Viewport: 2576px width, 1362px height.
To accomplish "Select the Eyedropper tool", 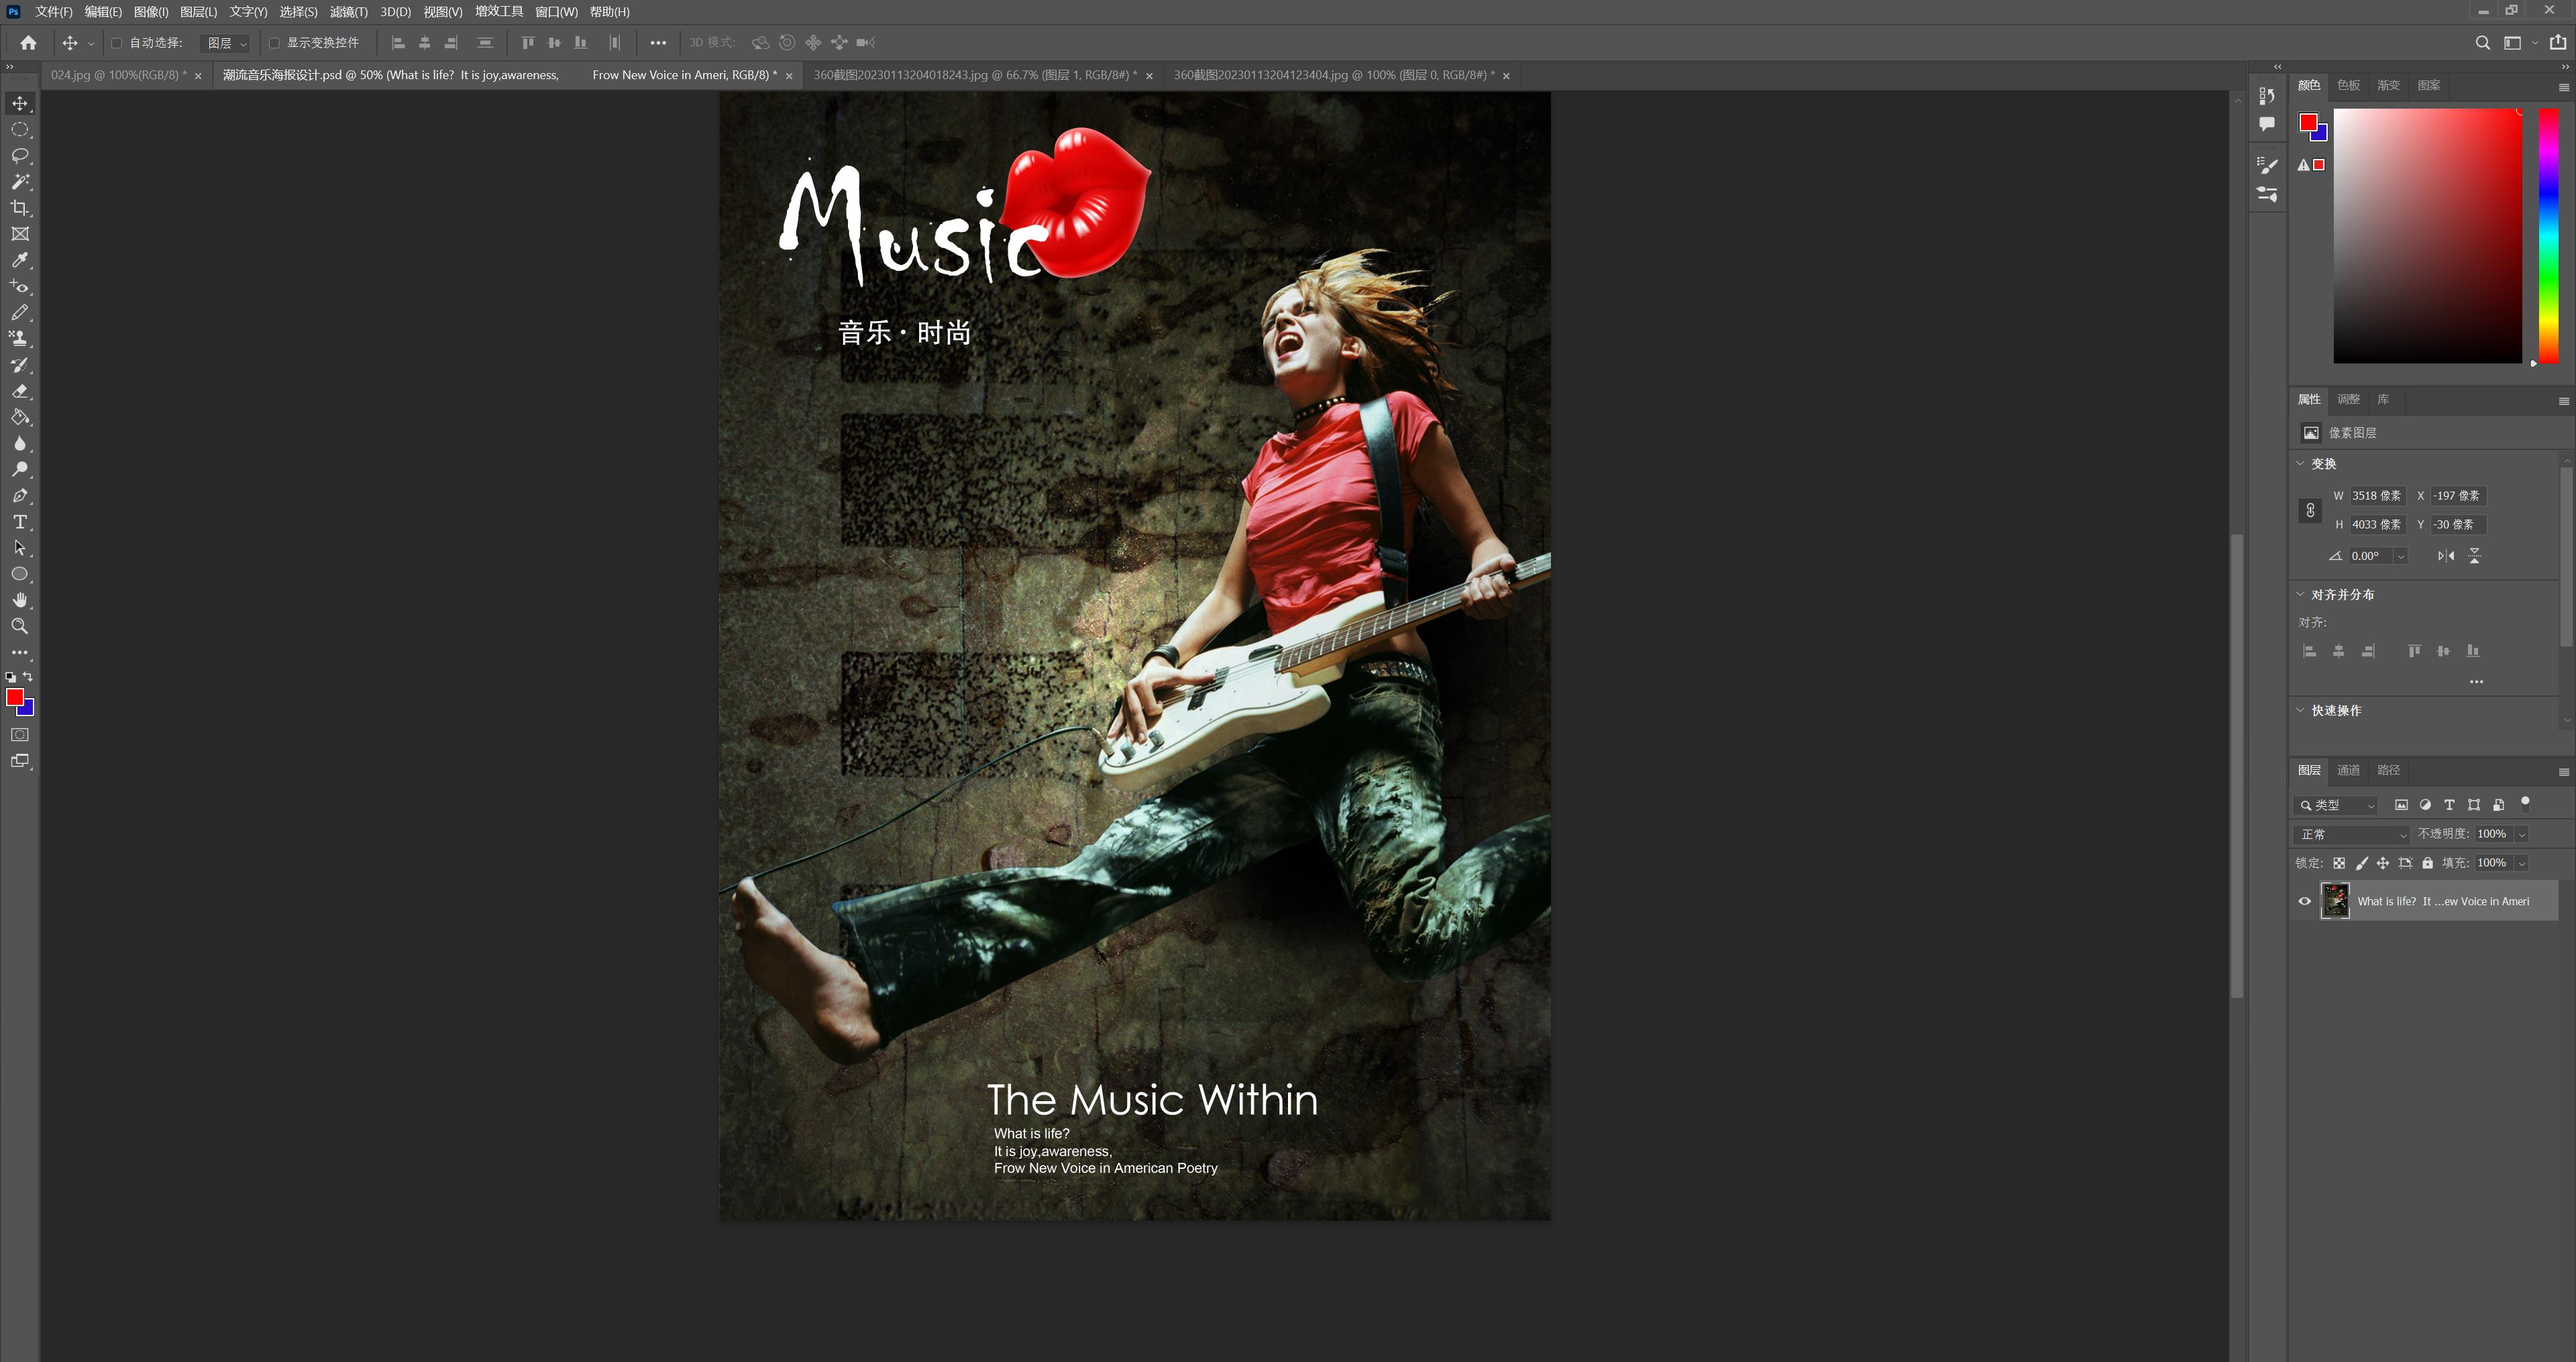I will tap(20, 260).
